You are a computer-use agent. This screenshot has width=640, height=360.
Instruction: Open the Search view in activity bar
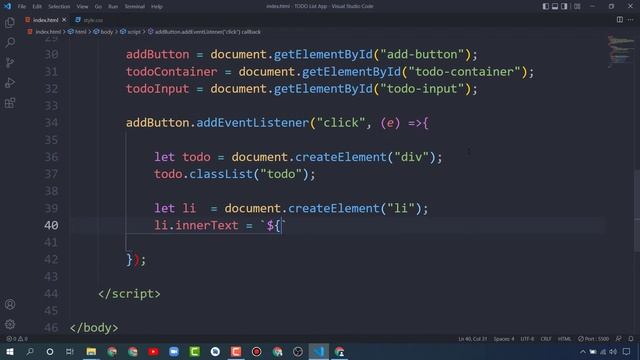coord(10,42)
